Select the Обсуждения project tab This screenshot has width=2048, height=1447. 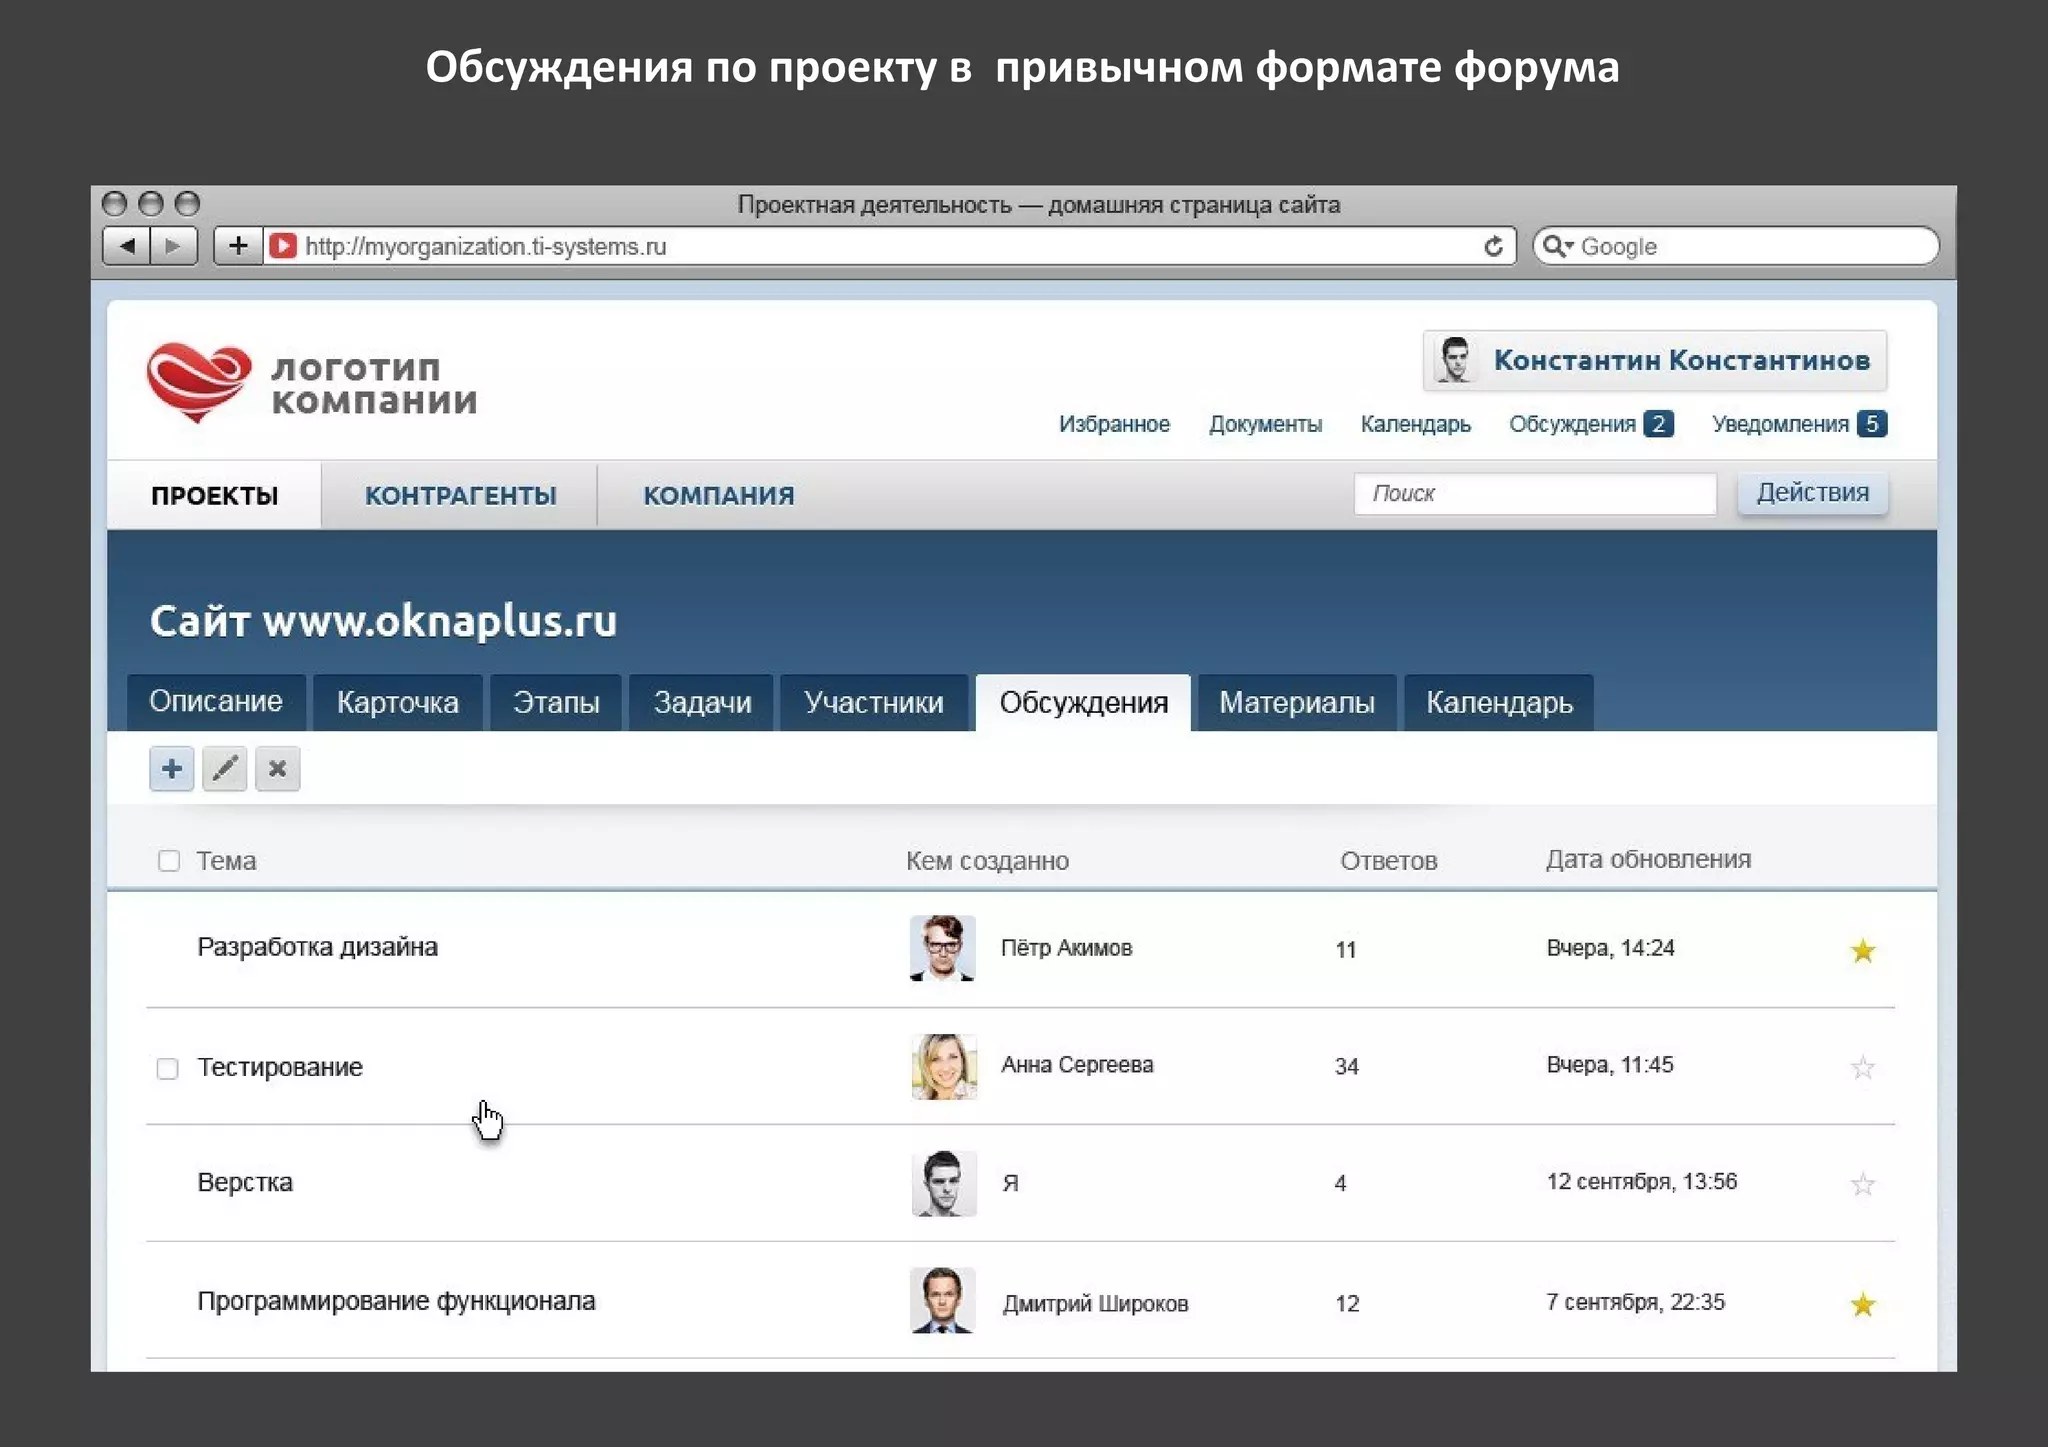click(x=1083, y=702)
